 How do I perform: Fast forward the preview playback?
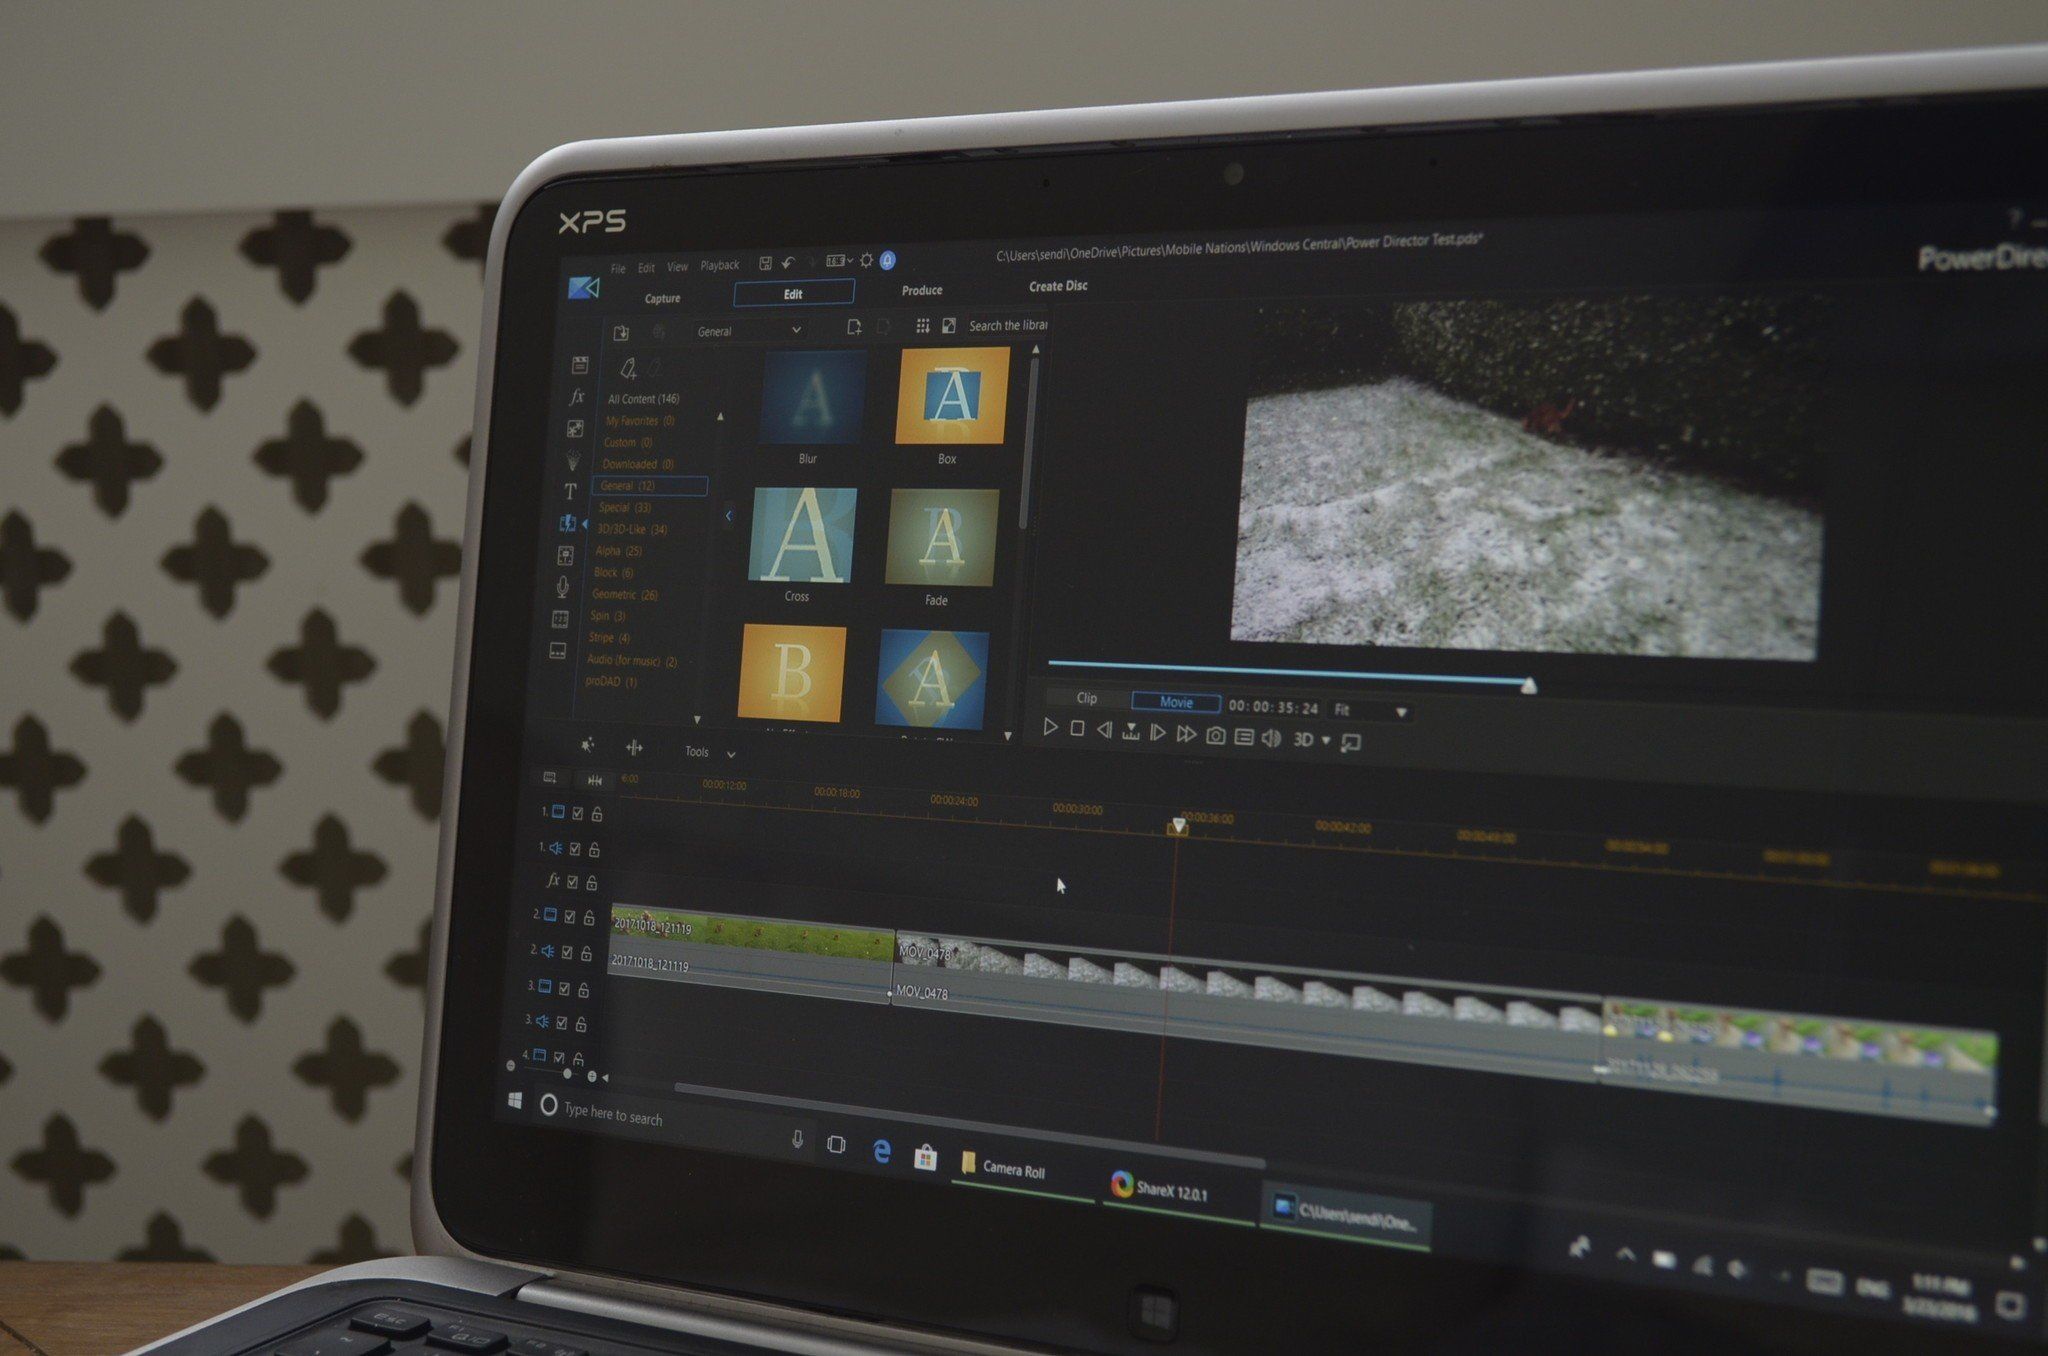click(x=1186, y=734)
